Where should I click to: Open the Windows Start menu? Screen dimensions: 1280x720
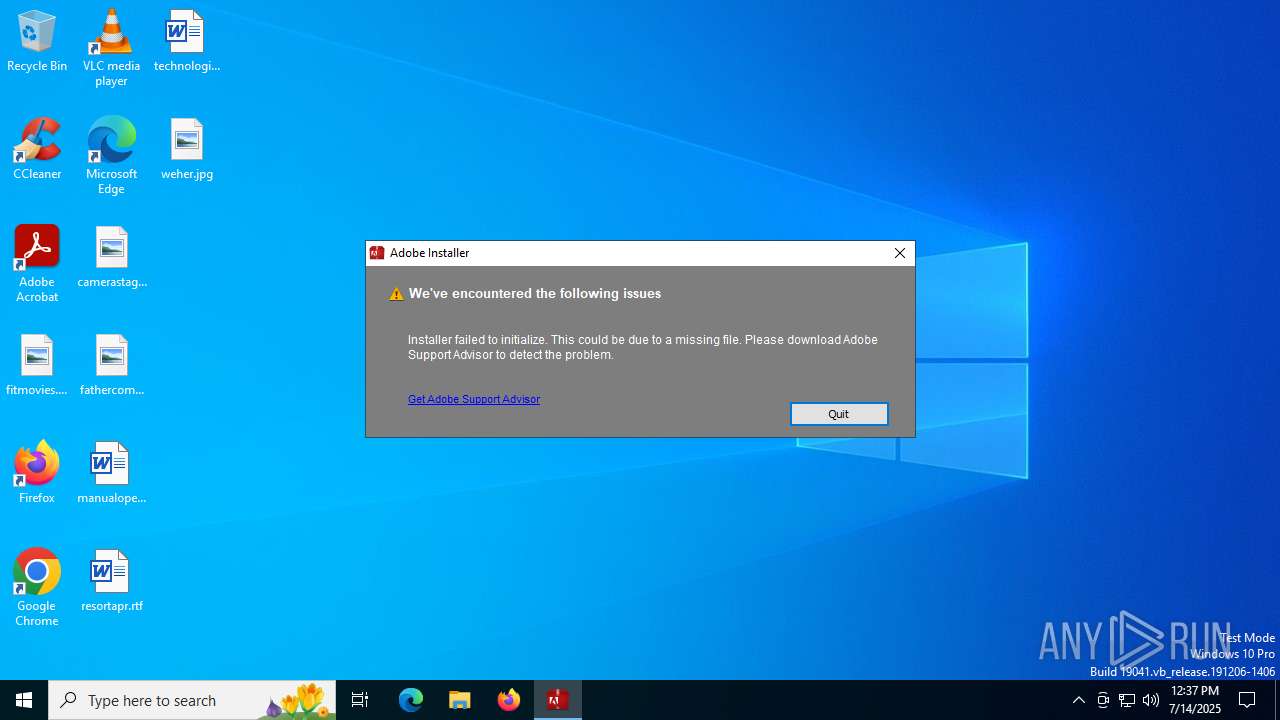click(24, 700)
